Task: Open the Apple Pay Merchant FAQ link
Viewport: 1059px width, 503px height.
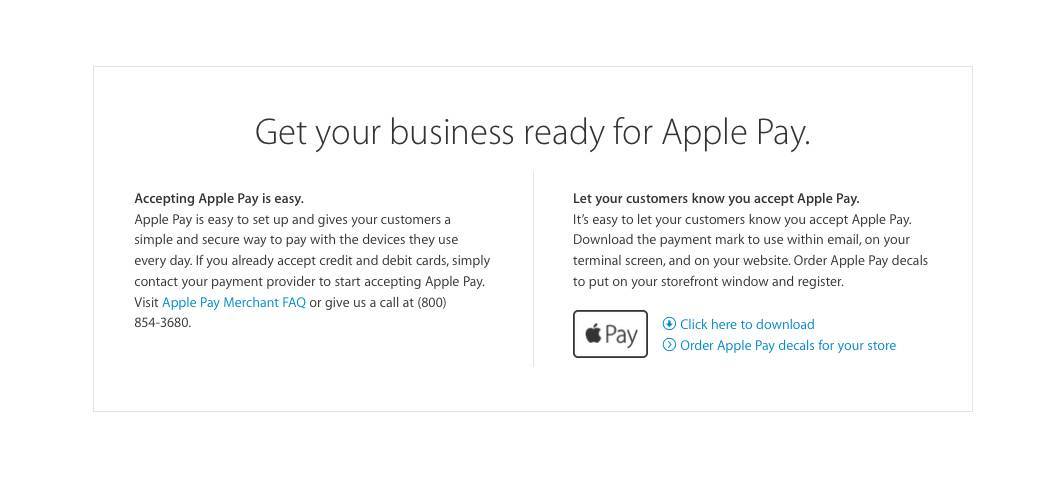Action: [234, 302]
